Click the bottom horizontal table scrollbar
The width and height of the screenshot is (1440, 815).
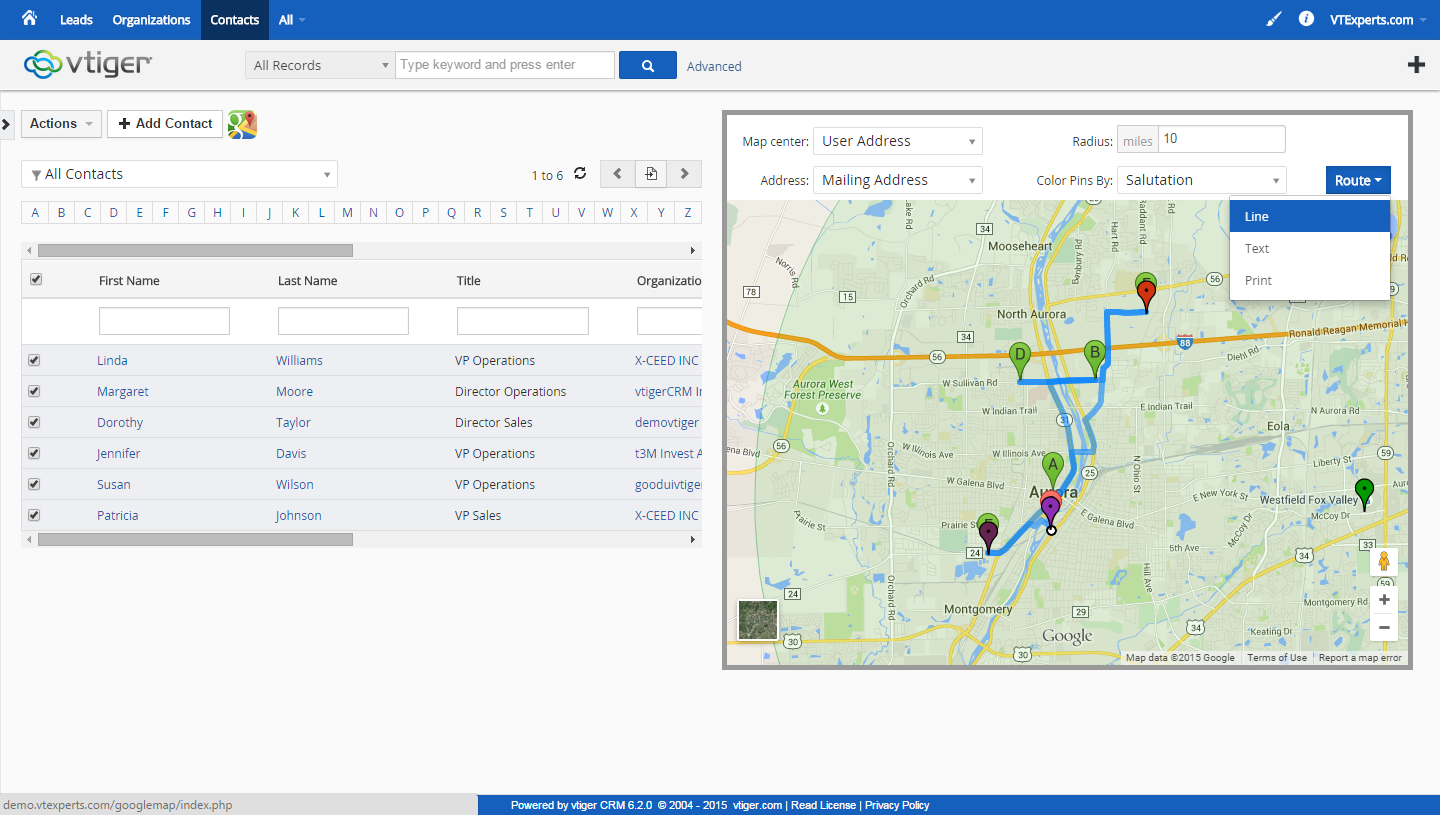pos(195,539)
